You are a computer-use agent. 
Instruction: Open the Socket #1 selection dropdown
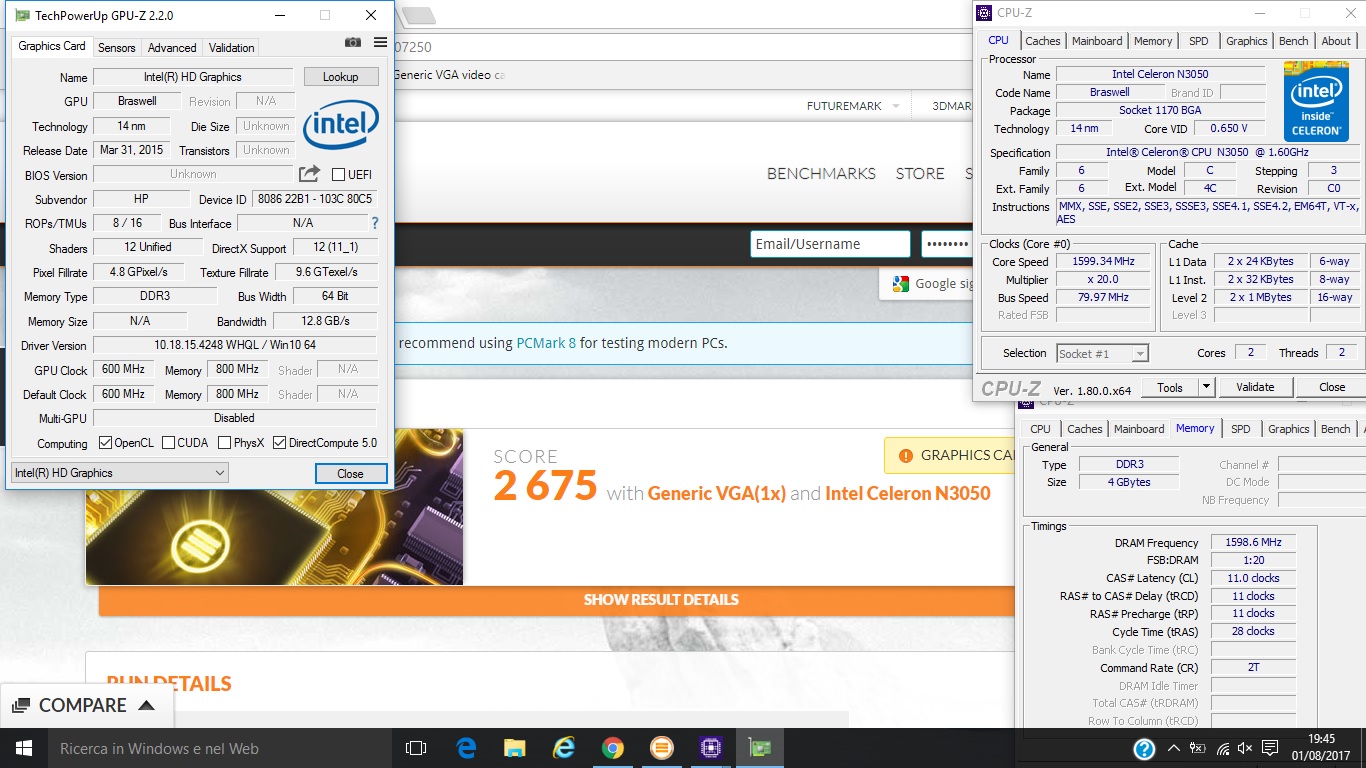point(1102,353)
